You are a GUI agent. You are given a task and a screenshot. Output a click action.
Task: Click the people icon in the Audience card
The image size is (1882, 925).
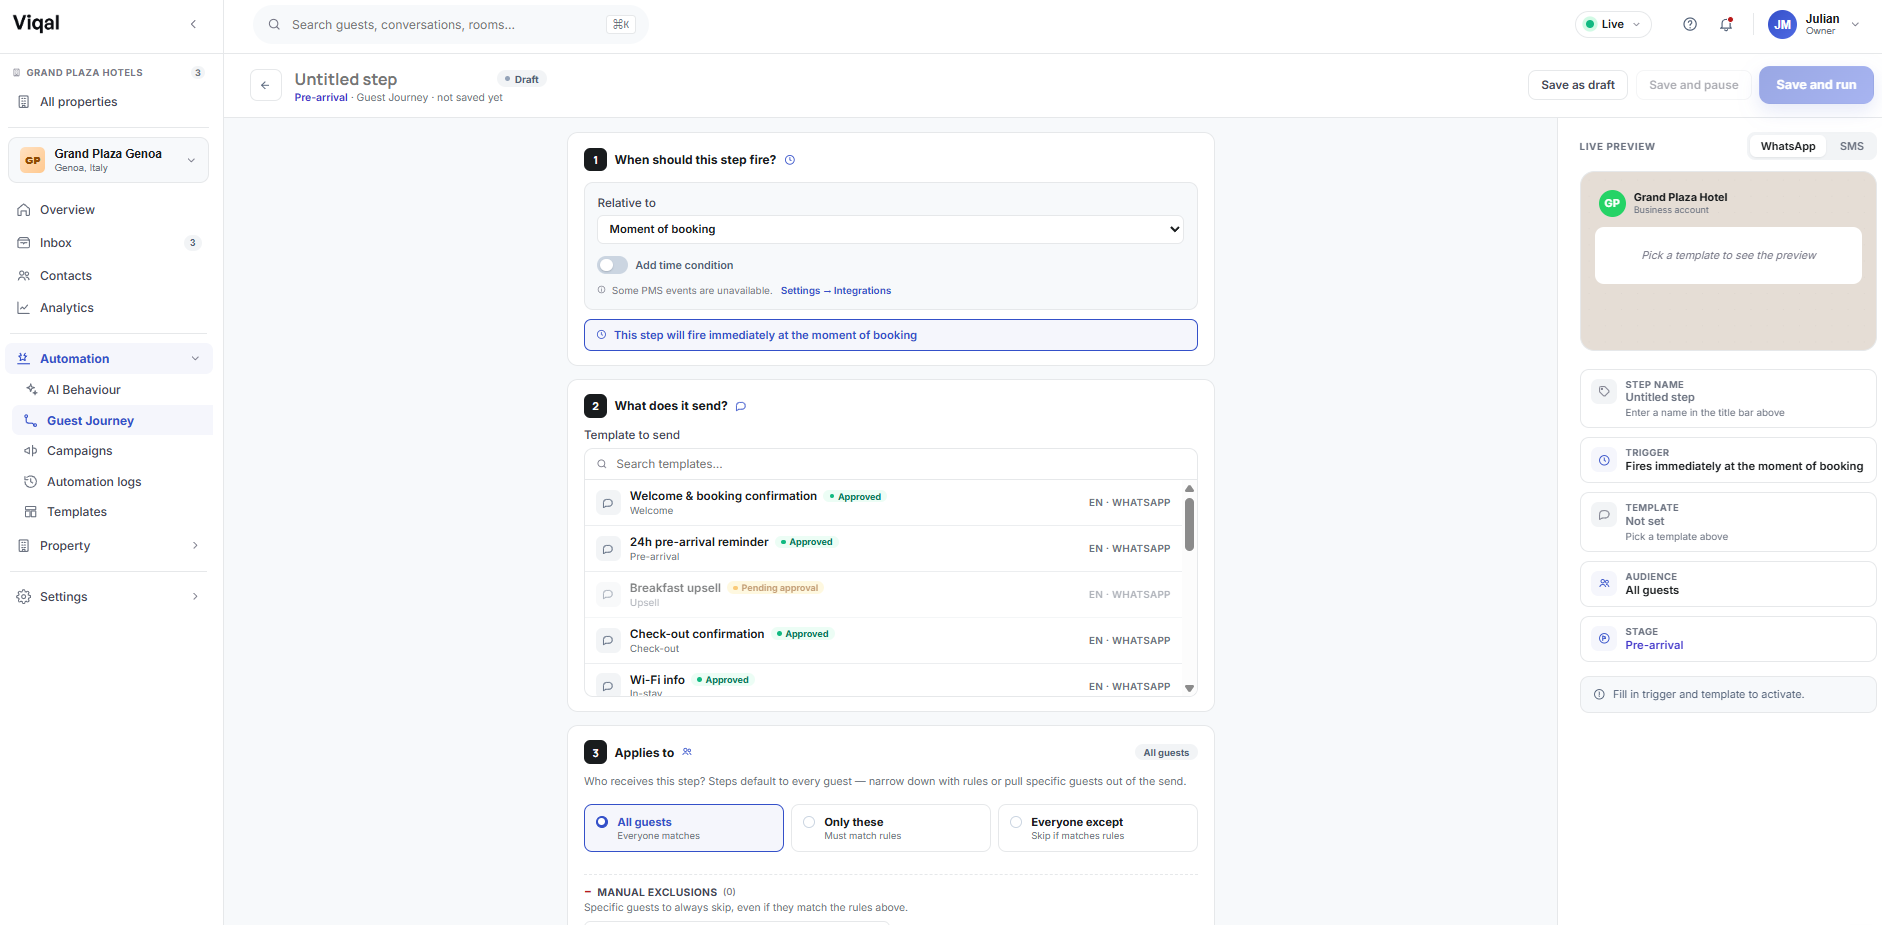[x=1604, y=583]
